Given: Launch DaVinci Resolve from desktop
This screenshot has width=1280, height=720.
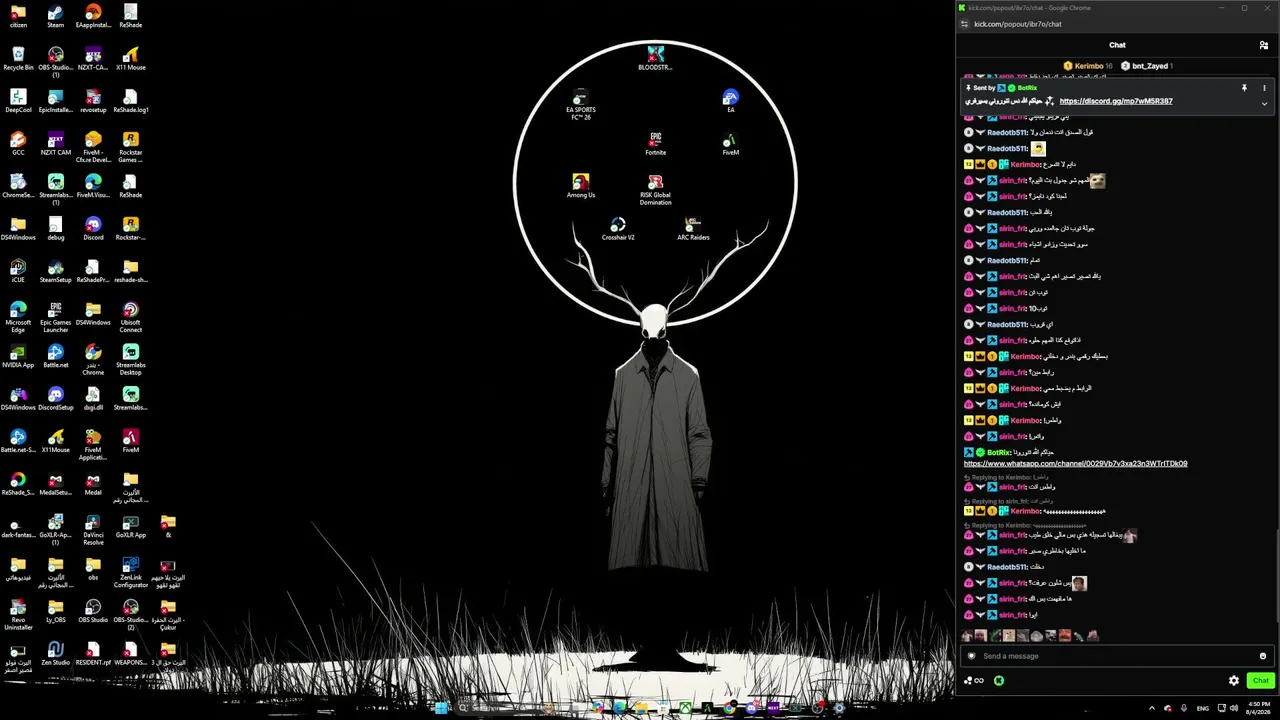Looking at the screenshot, I should click(93, 530).
